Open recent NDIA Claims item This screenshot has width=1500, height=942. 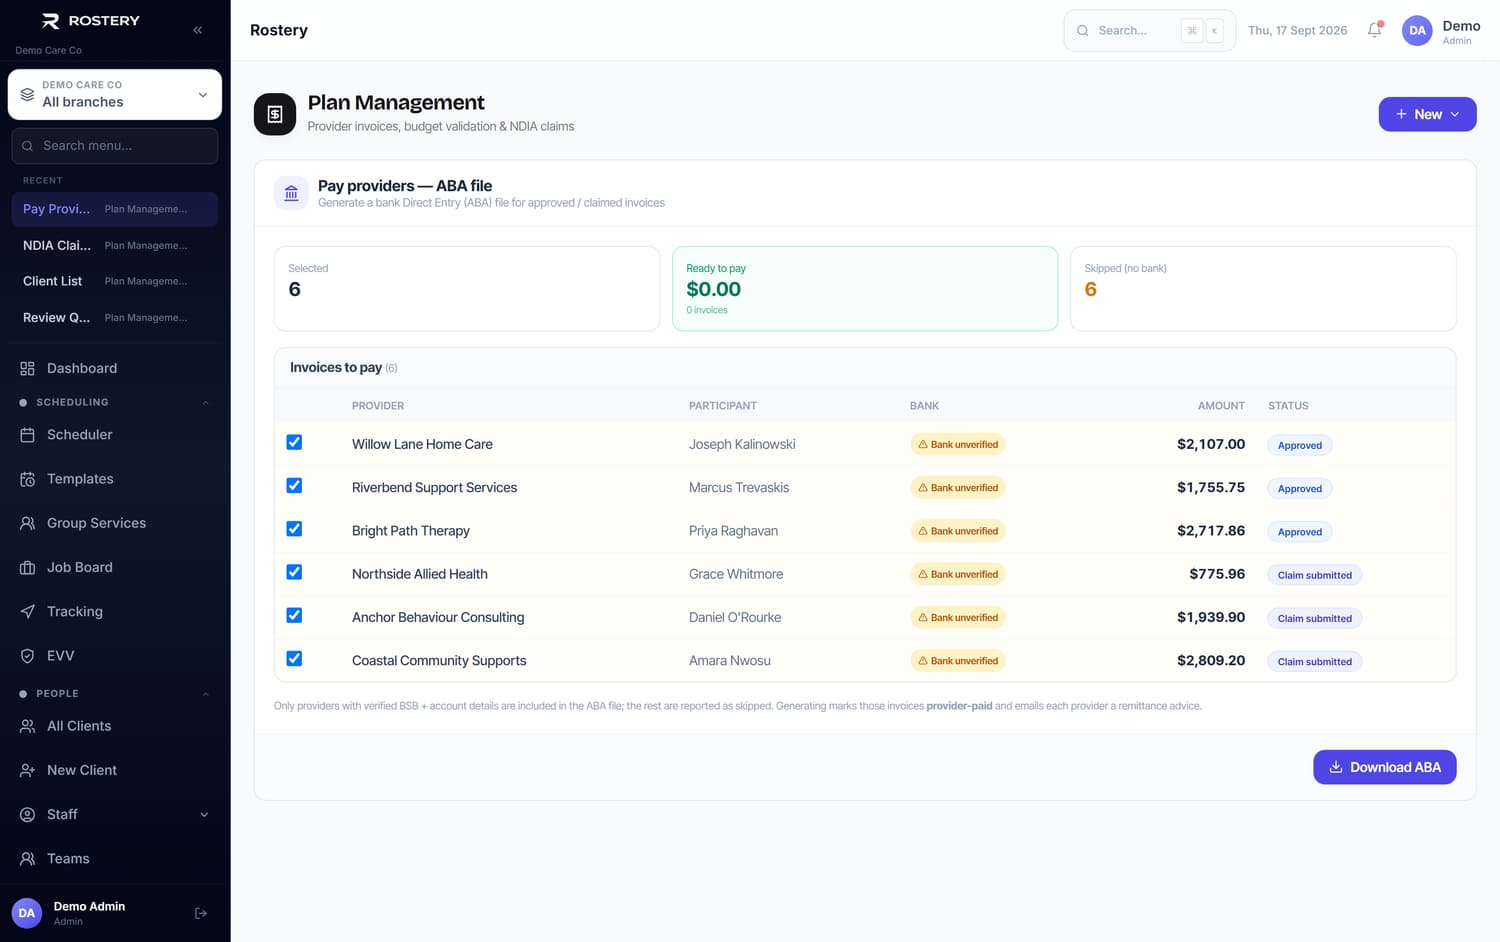click(115, 245)
